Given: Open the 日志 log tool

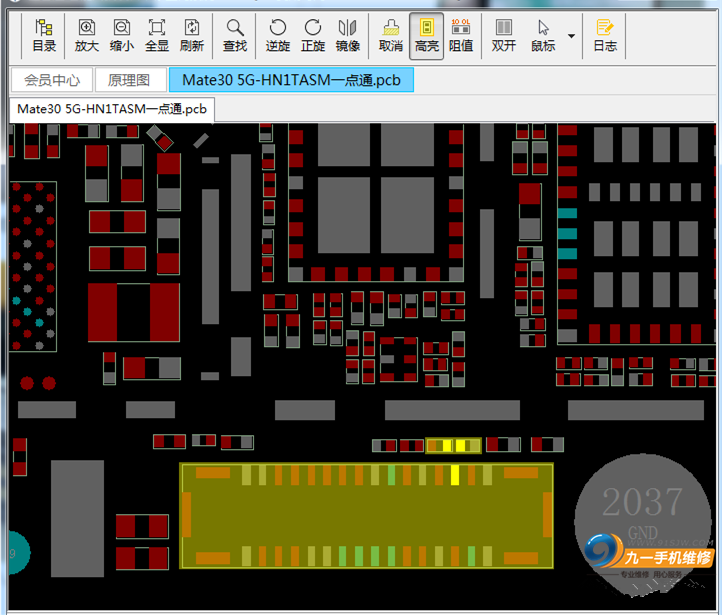Looking at the screenshot, I should [x=605, y=36].
